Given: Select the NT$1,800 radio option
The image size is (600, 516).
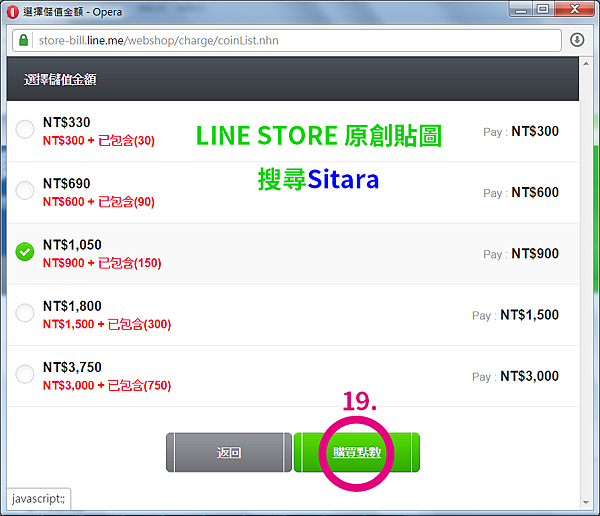Looking at the screenshot, I should [x=25, y=313].
